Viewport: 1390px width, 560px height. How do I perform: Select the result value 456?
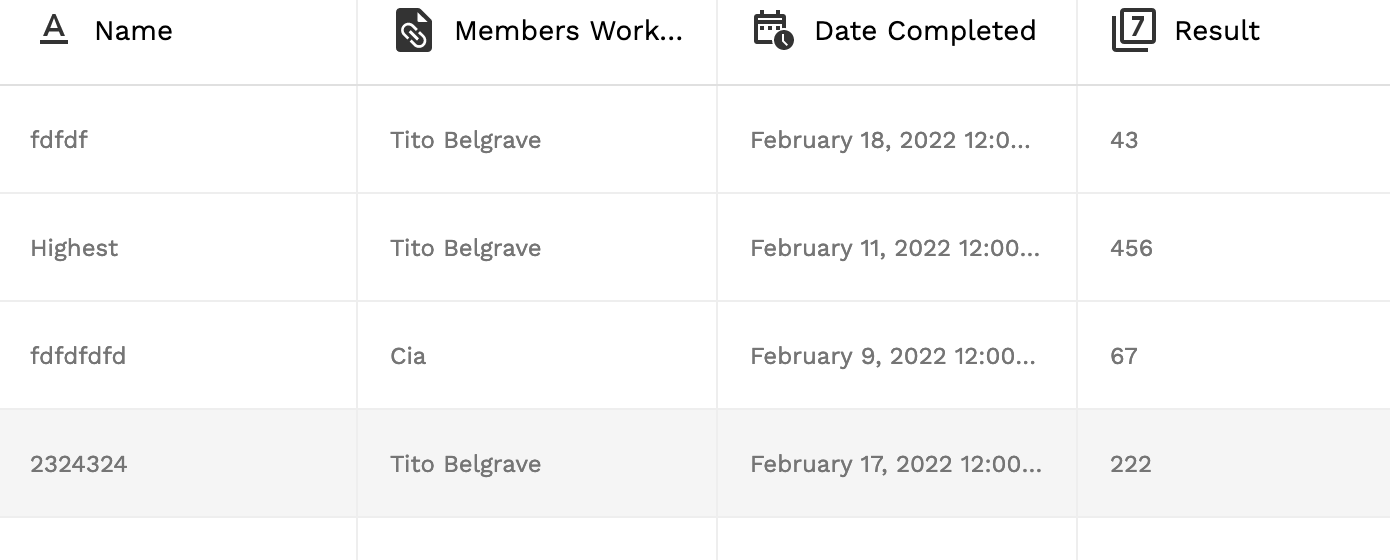tap(1131, 248)
